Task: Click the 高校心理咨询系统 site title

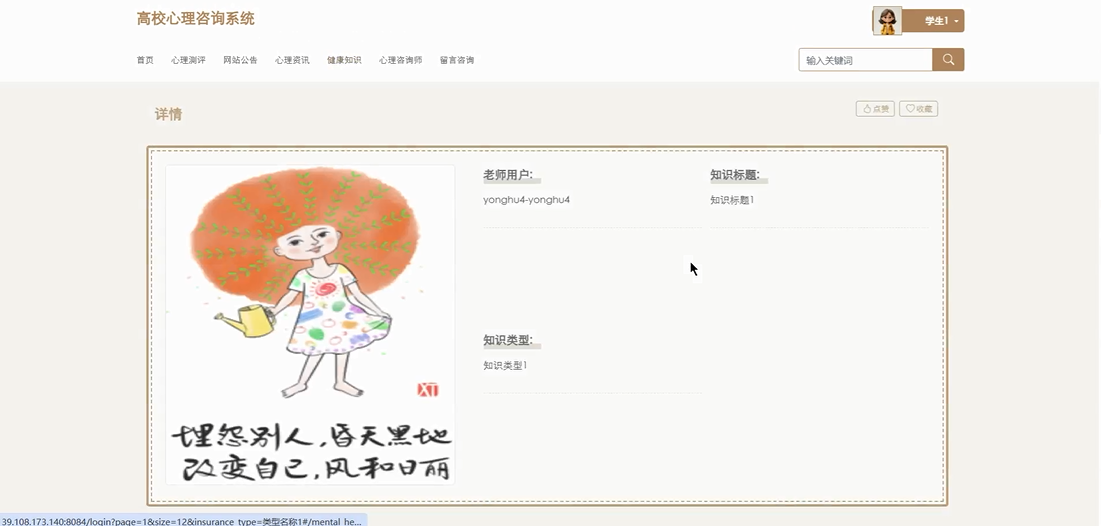Action: 196,19
